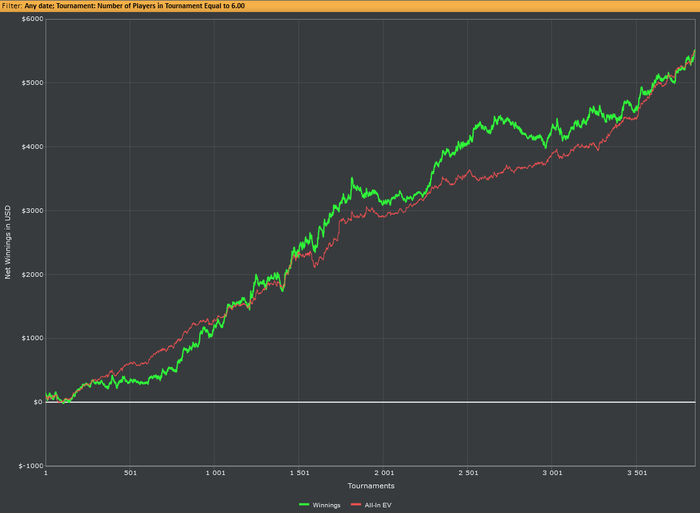Click the $0 y-axis label
The width and height of the screenshot is (700, 513).
[38, 402]
